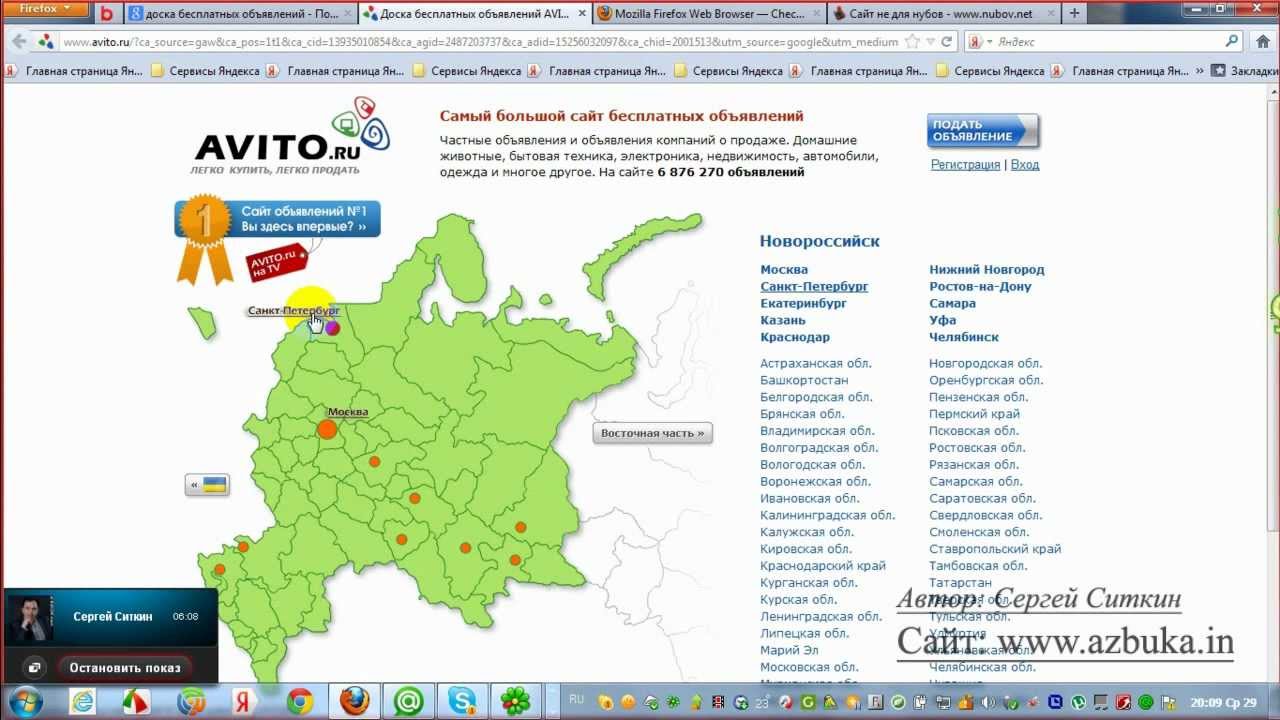Open the Mail.ru Agent @ taskbar icon
1280x720 pixels.
click(408, 701)
